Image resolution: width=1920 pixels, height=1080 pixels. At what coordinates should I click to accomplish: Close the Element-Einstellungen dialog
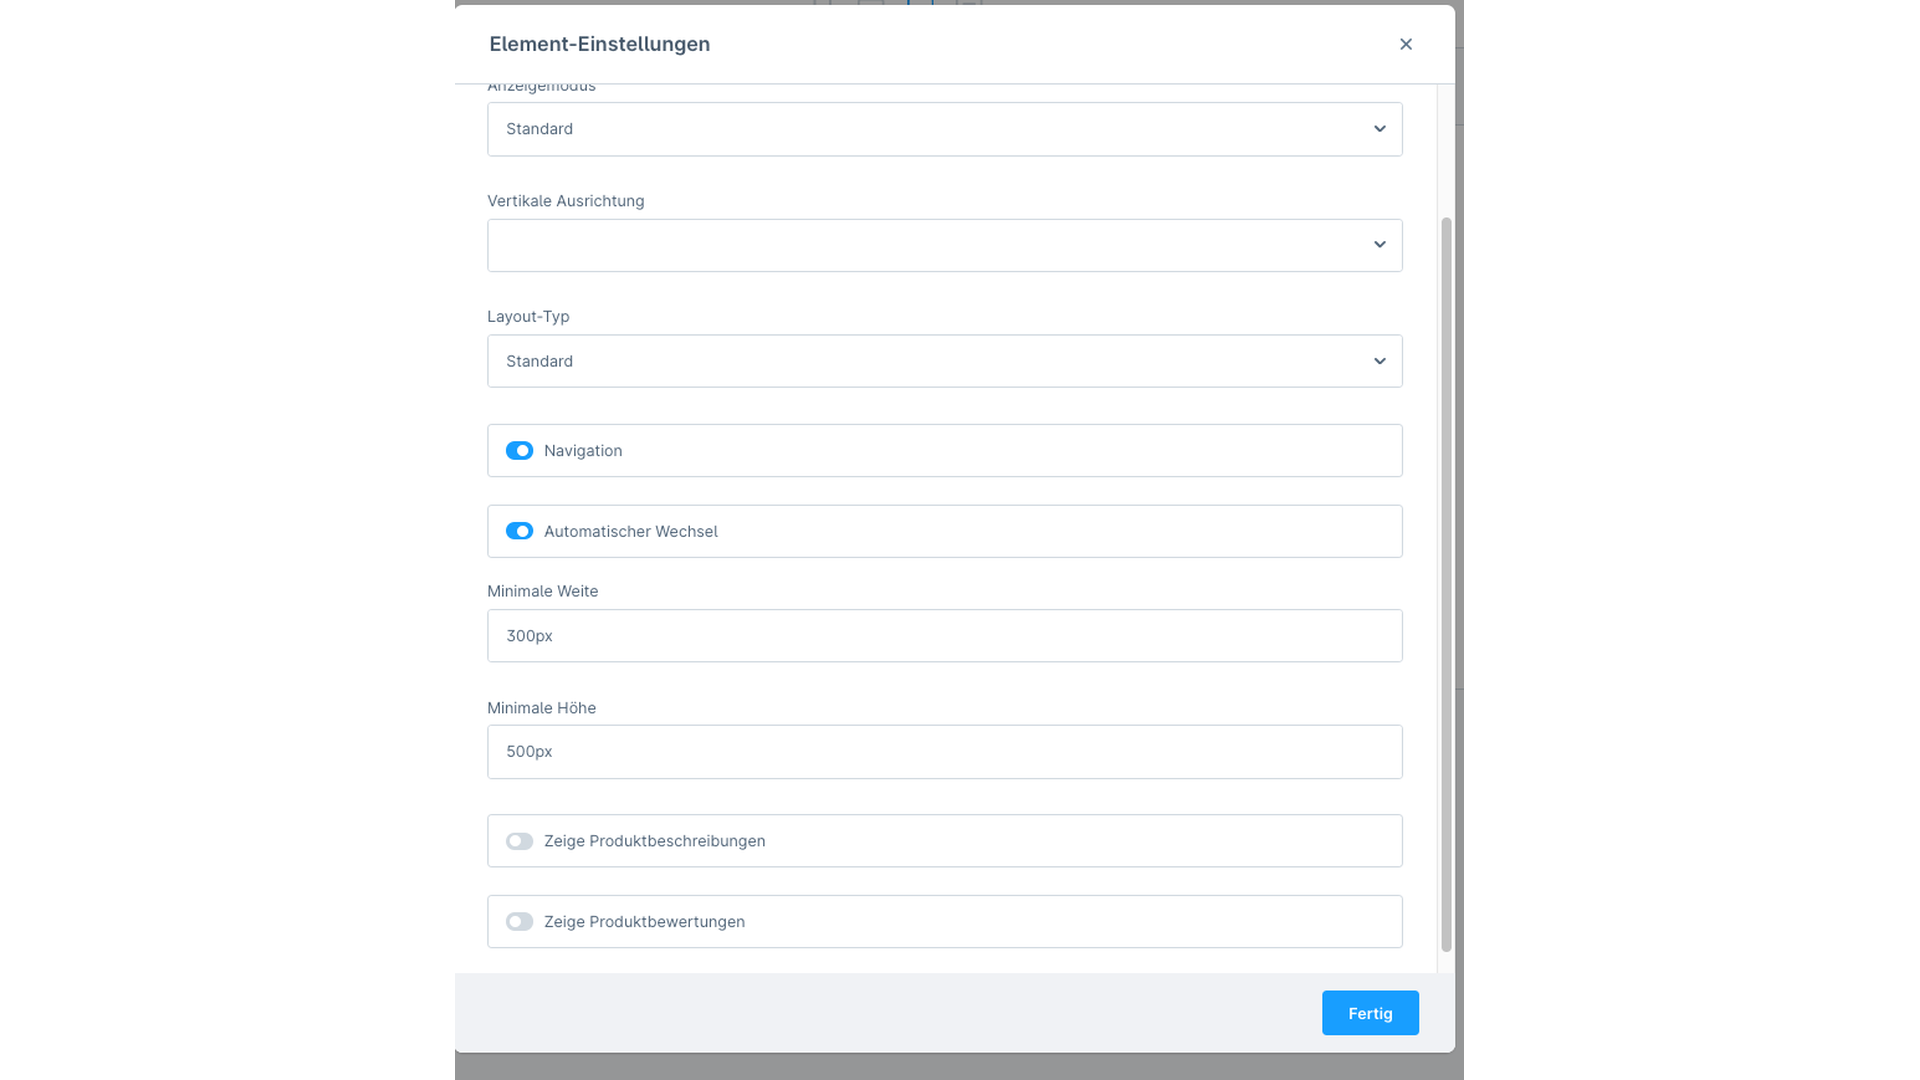tap(1405, 44)
